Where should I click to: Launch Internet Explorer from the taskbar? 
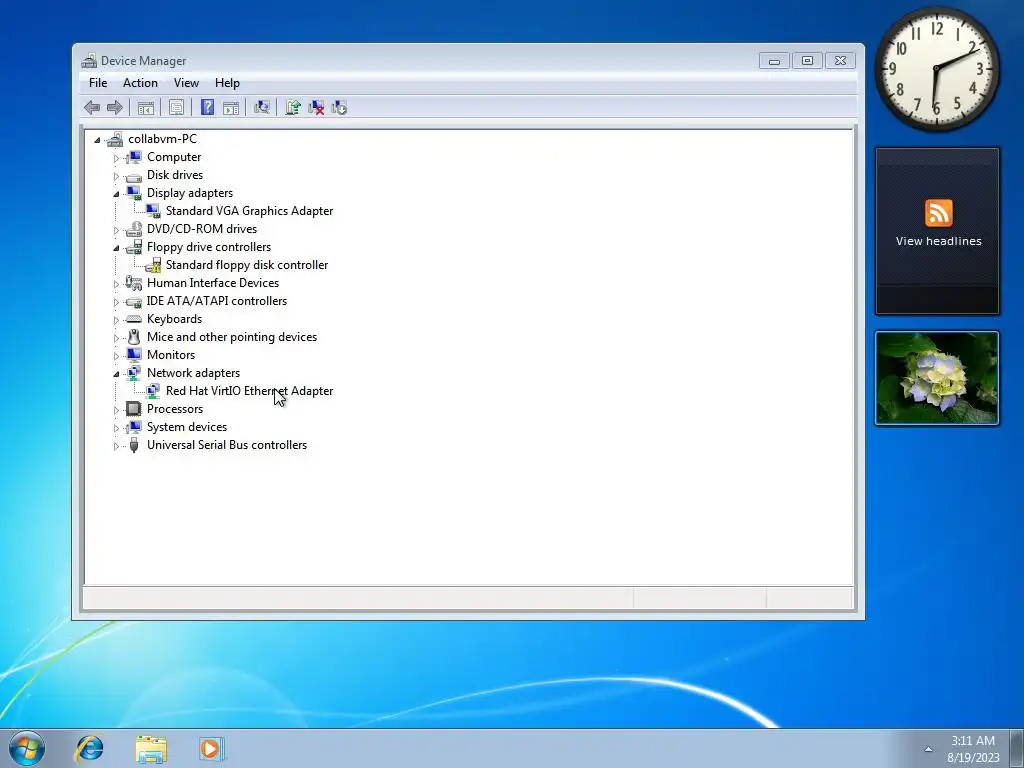tap(89, 748)
